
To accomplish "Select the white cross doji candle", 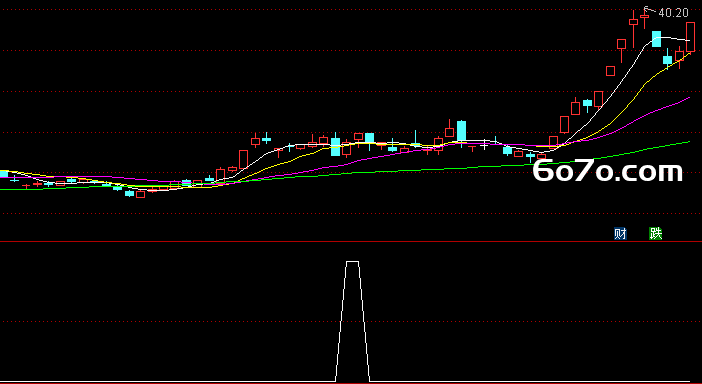I will coord(484,145).
